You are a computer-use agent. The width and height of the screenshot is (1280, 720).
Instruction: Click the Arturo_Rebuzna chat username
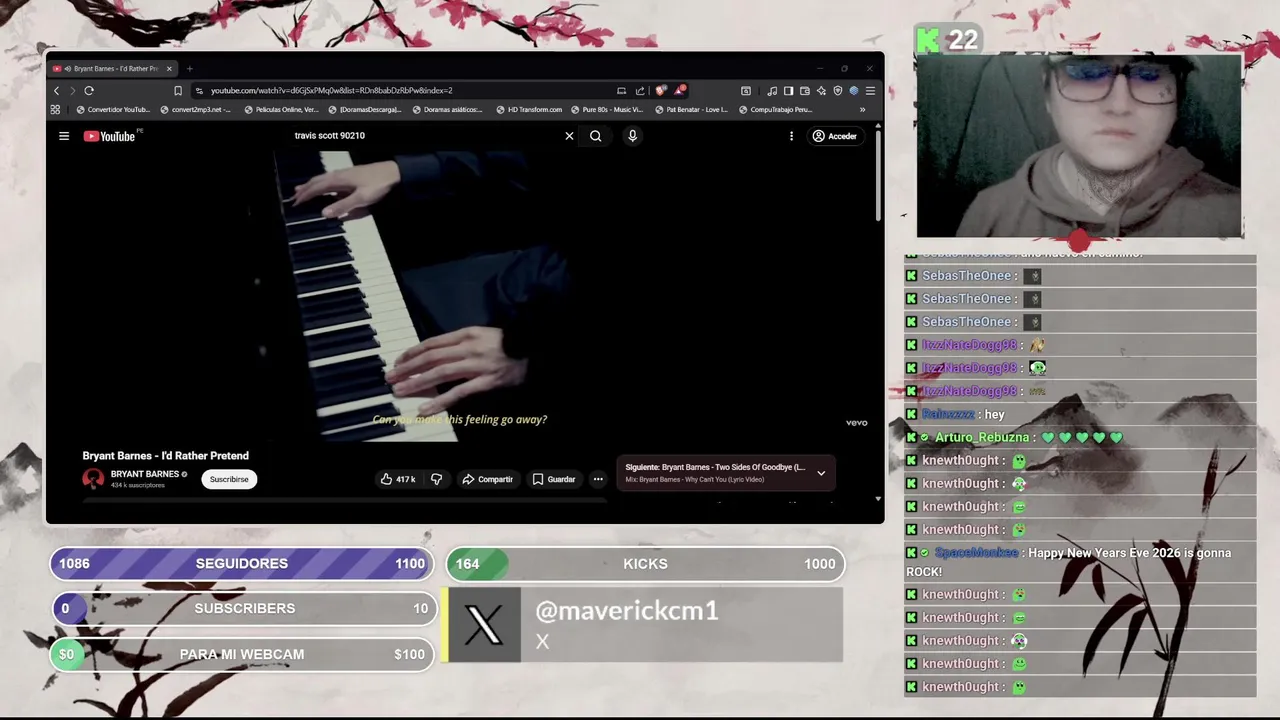(x=982, y=437)
